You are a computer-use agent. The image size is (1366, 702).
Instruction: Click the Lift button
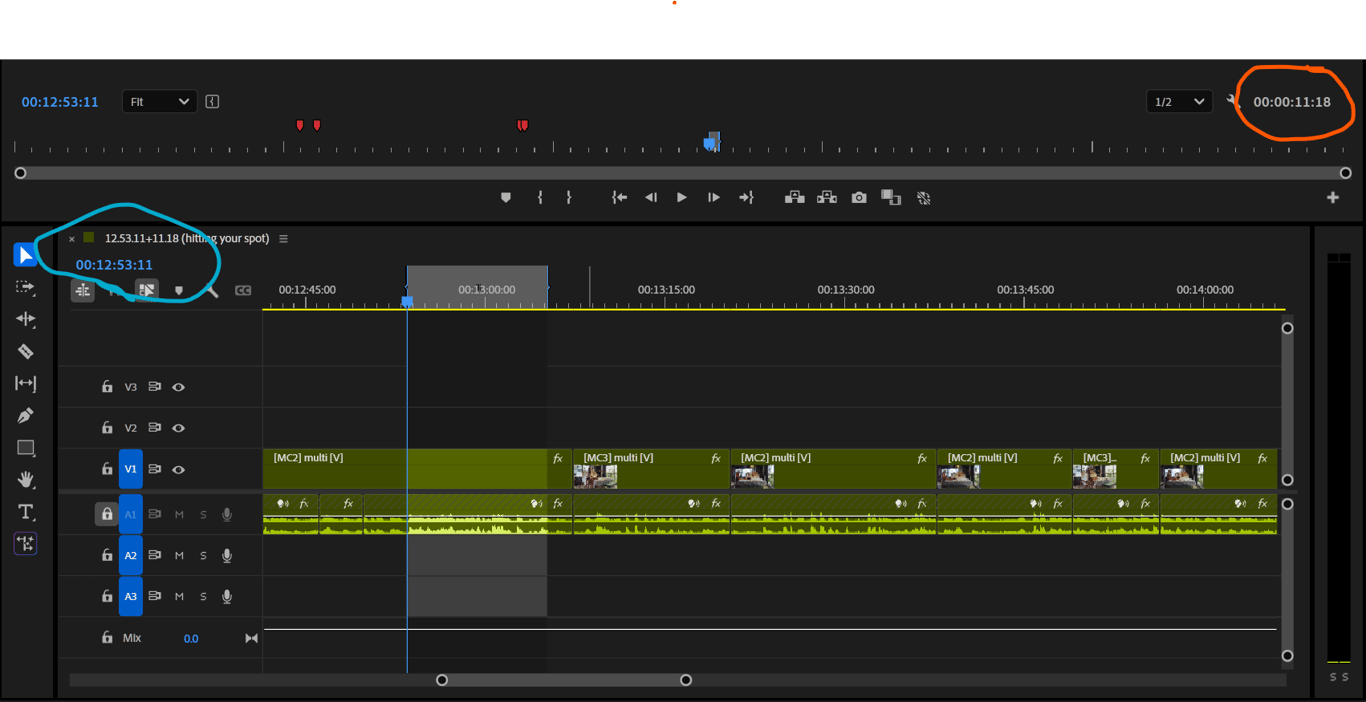(x=795, y=198)
